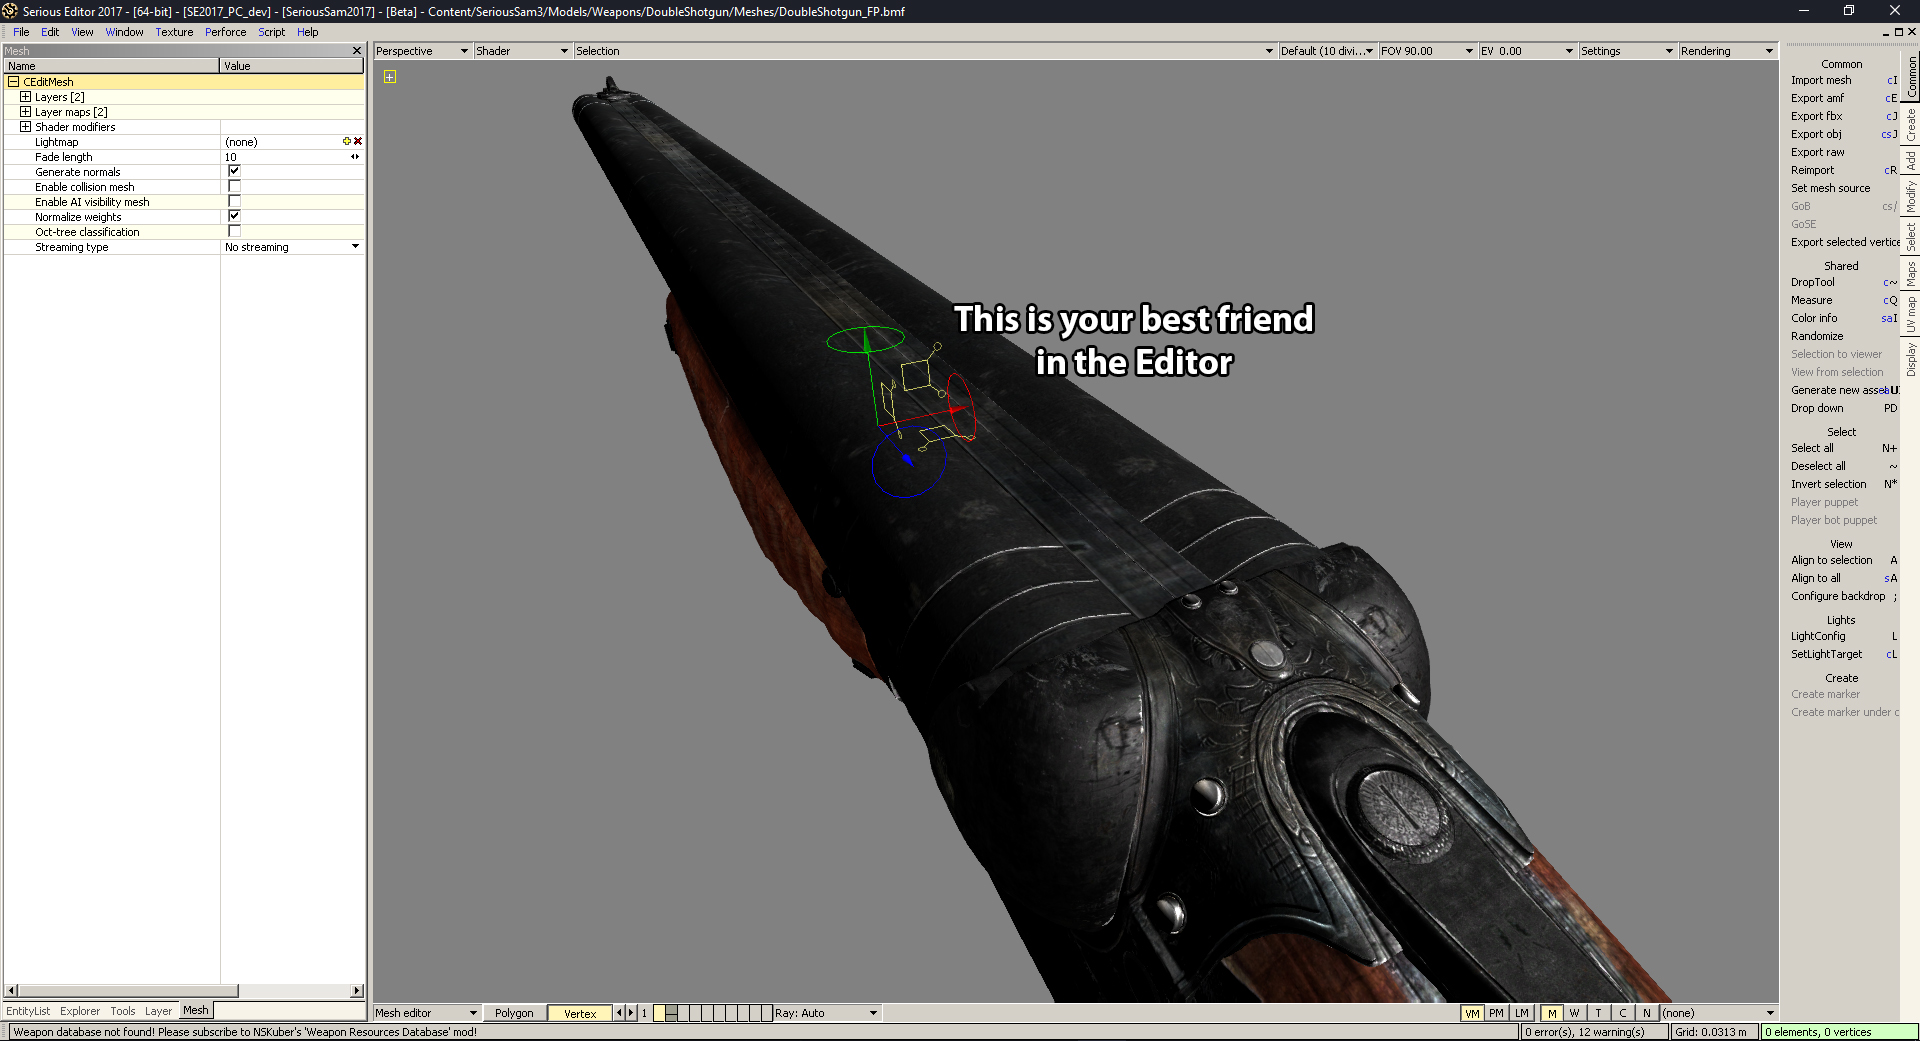The width and height of the screenshot is (1920, 1041).
Task: Open the Rendering dropdown
Action: click(1727, 51)
